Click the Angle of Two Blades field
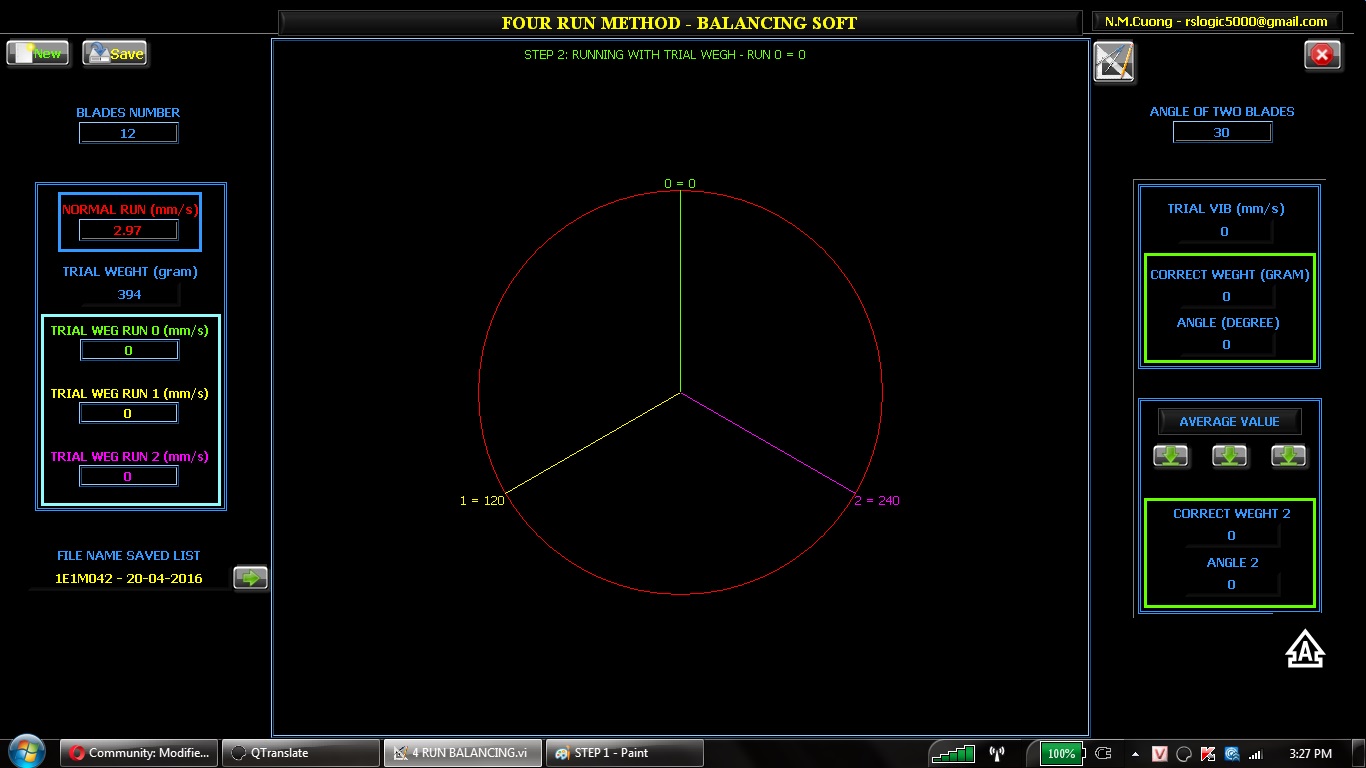This screenshot has height=768, width=1366. (1222, 132)
